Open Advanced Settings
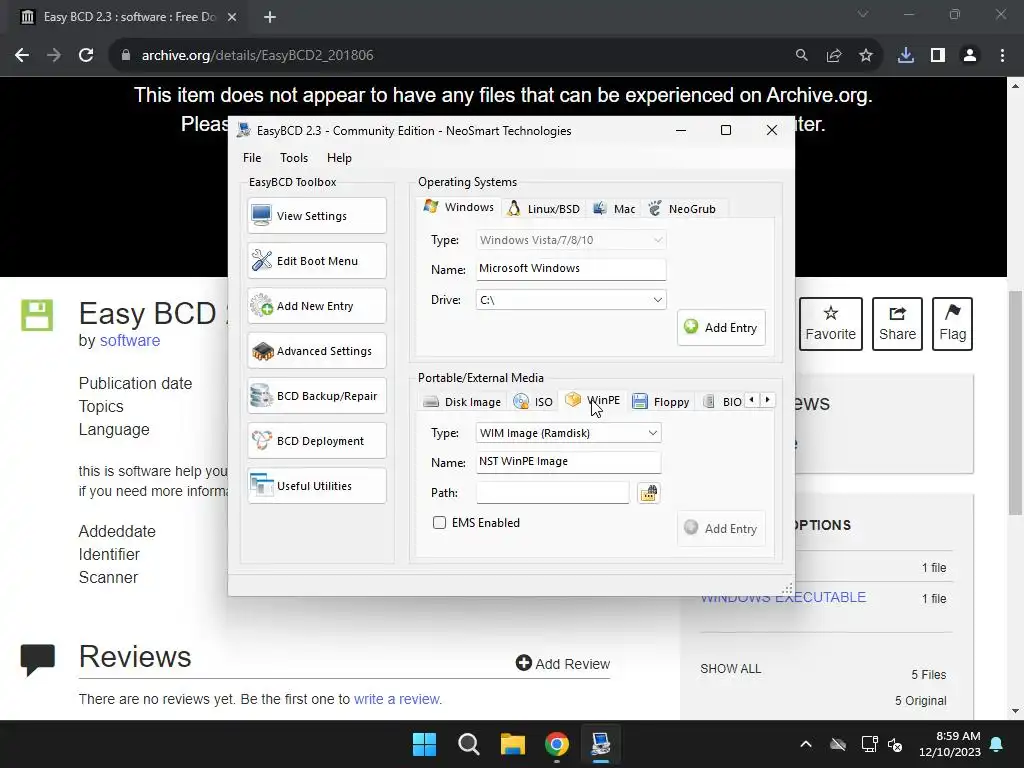The image size is (1024, 768). [317, 351]
